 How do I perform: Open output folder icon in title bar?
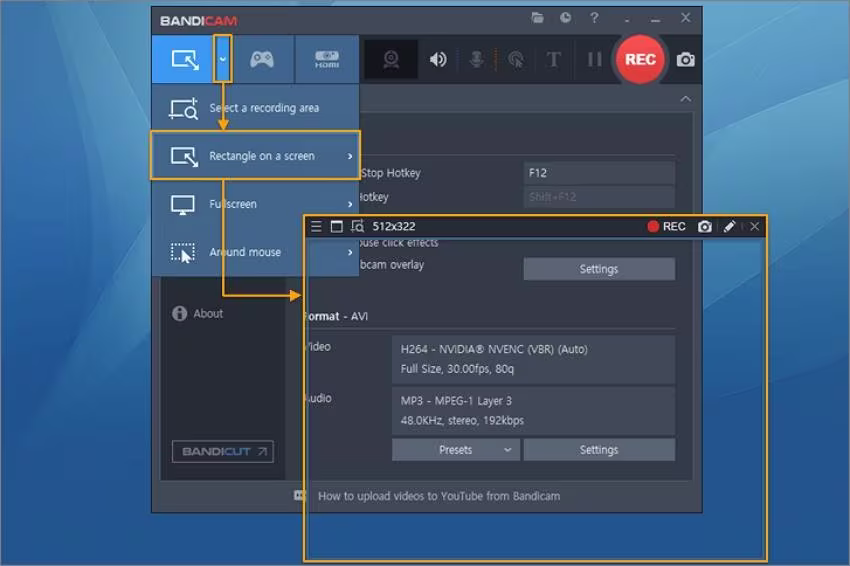[x=537, y=18]
